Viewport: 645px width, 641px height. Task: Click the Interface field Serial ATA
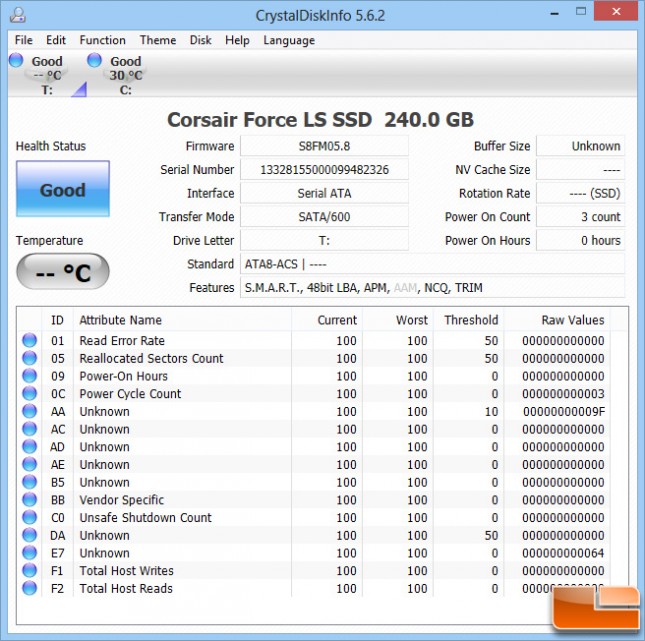pos(324,193)
